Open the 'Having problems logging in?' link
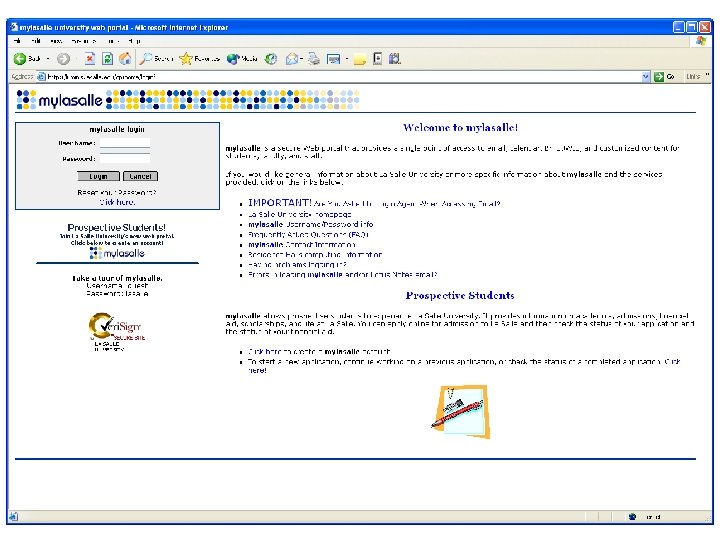The image size is (720, 540). point(297,264)
